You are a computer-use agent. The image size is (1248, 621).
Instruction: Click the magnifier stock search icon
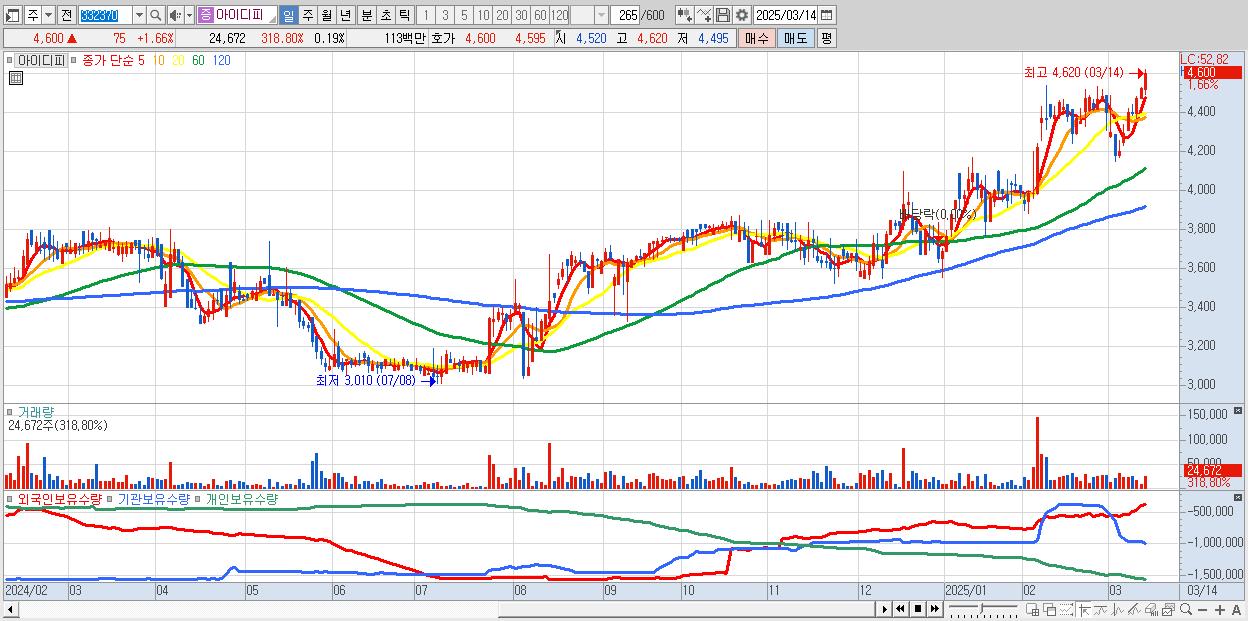point(156,15)
